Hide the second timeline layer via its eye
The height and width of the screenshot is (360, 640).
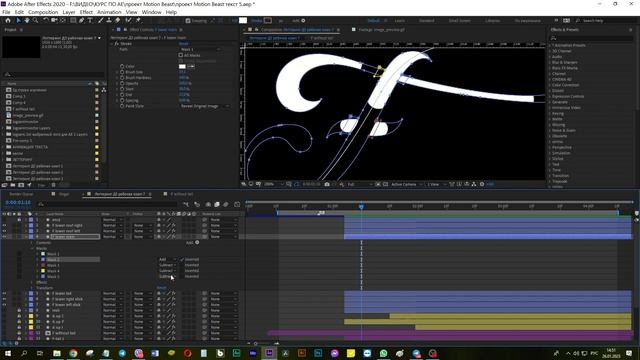[x=4, y=225]
